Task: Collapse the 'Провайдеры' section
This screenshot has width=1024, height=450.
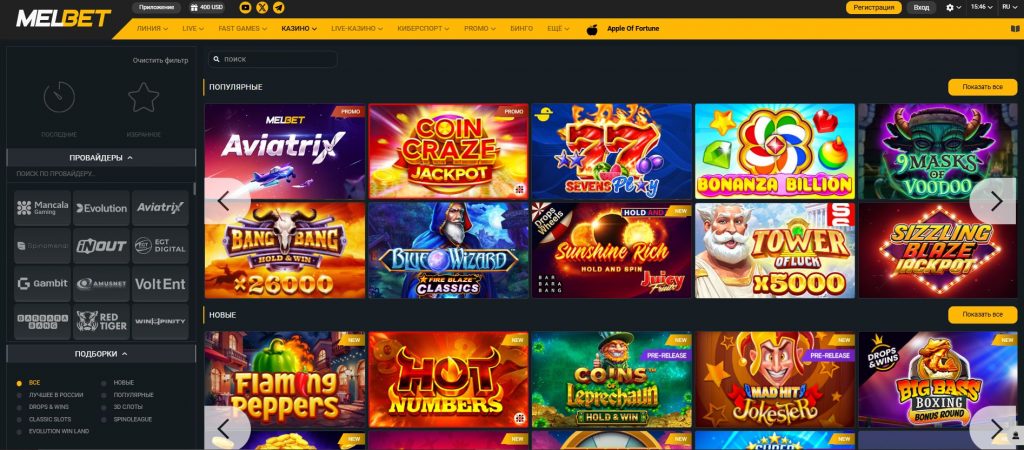Action: (101, 157)
